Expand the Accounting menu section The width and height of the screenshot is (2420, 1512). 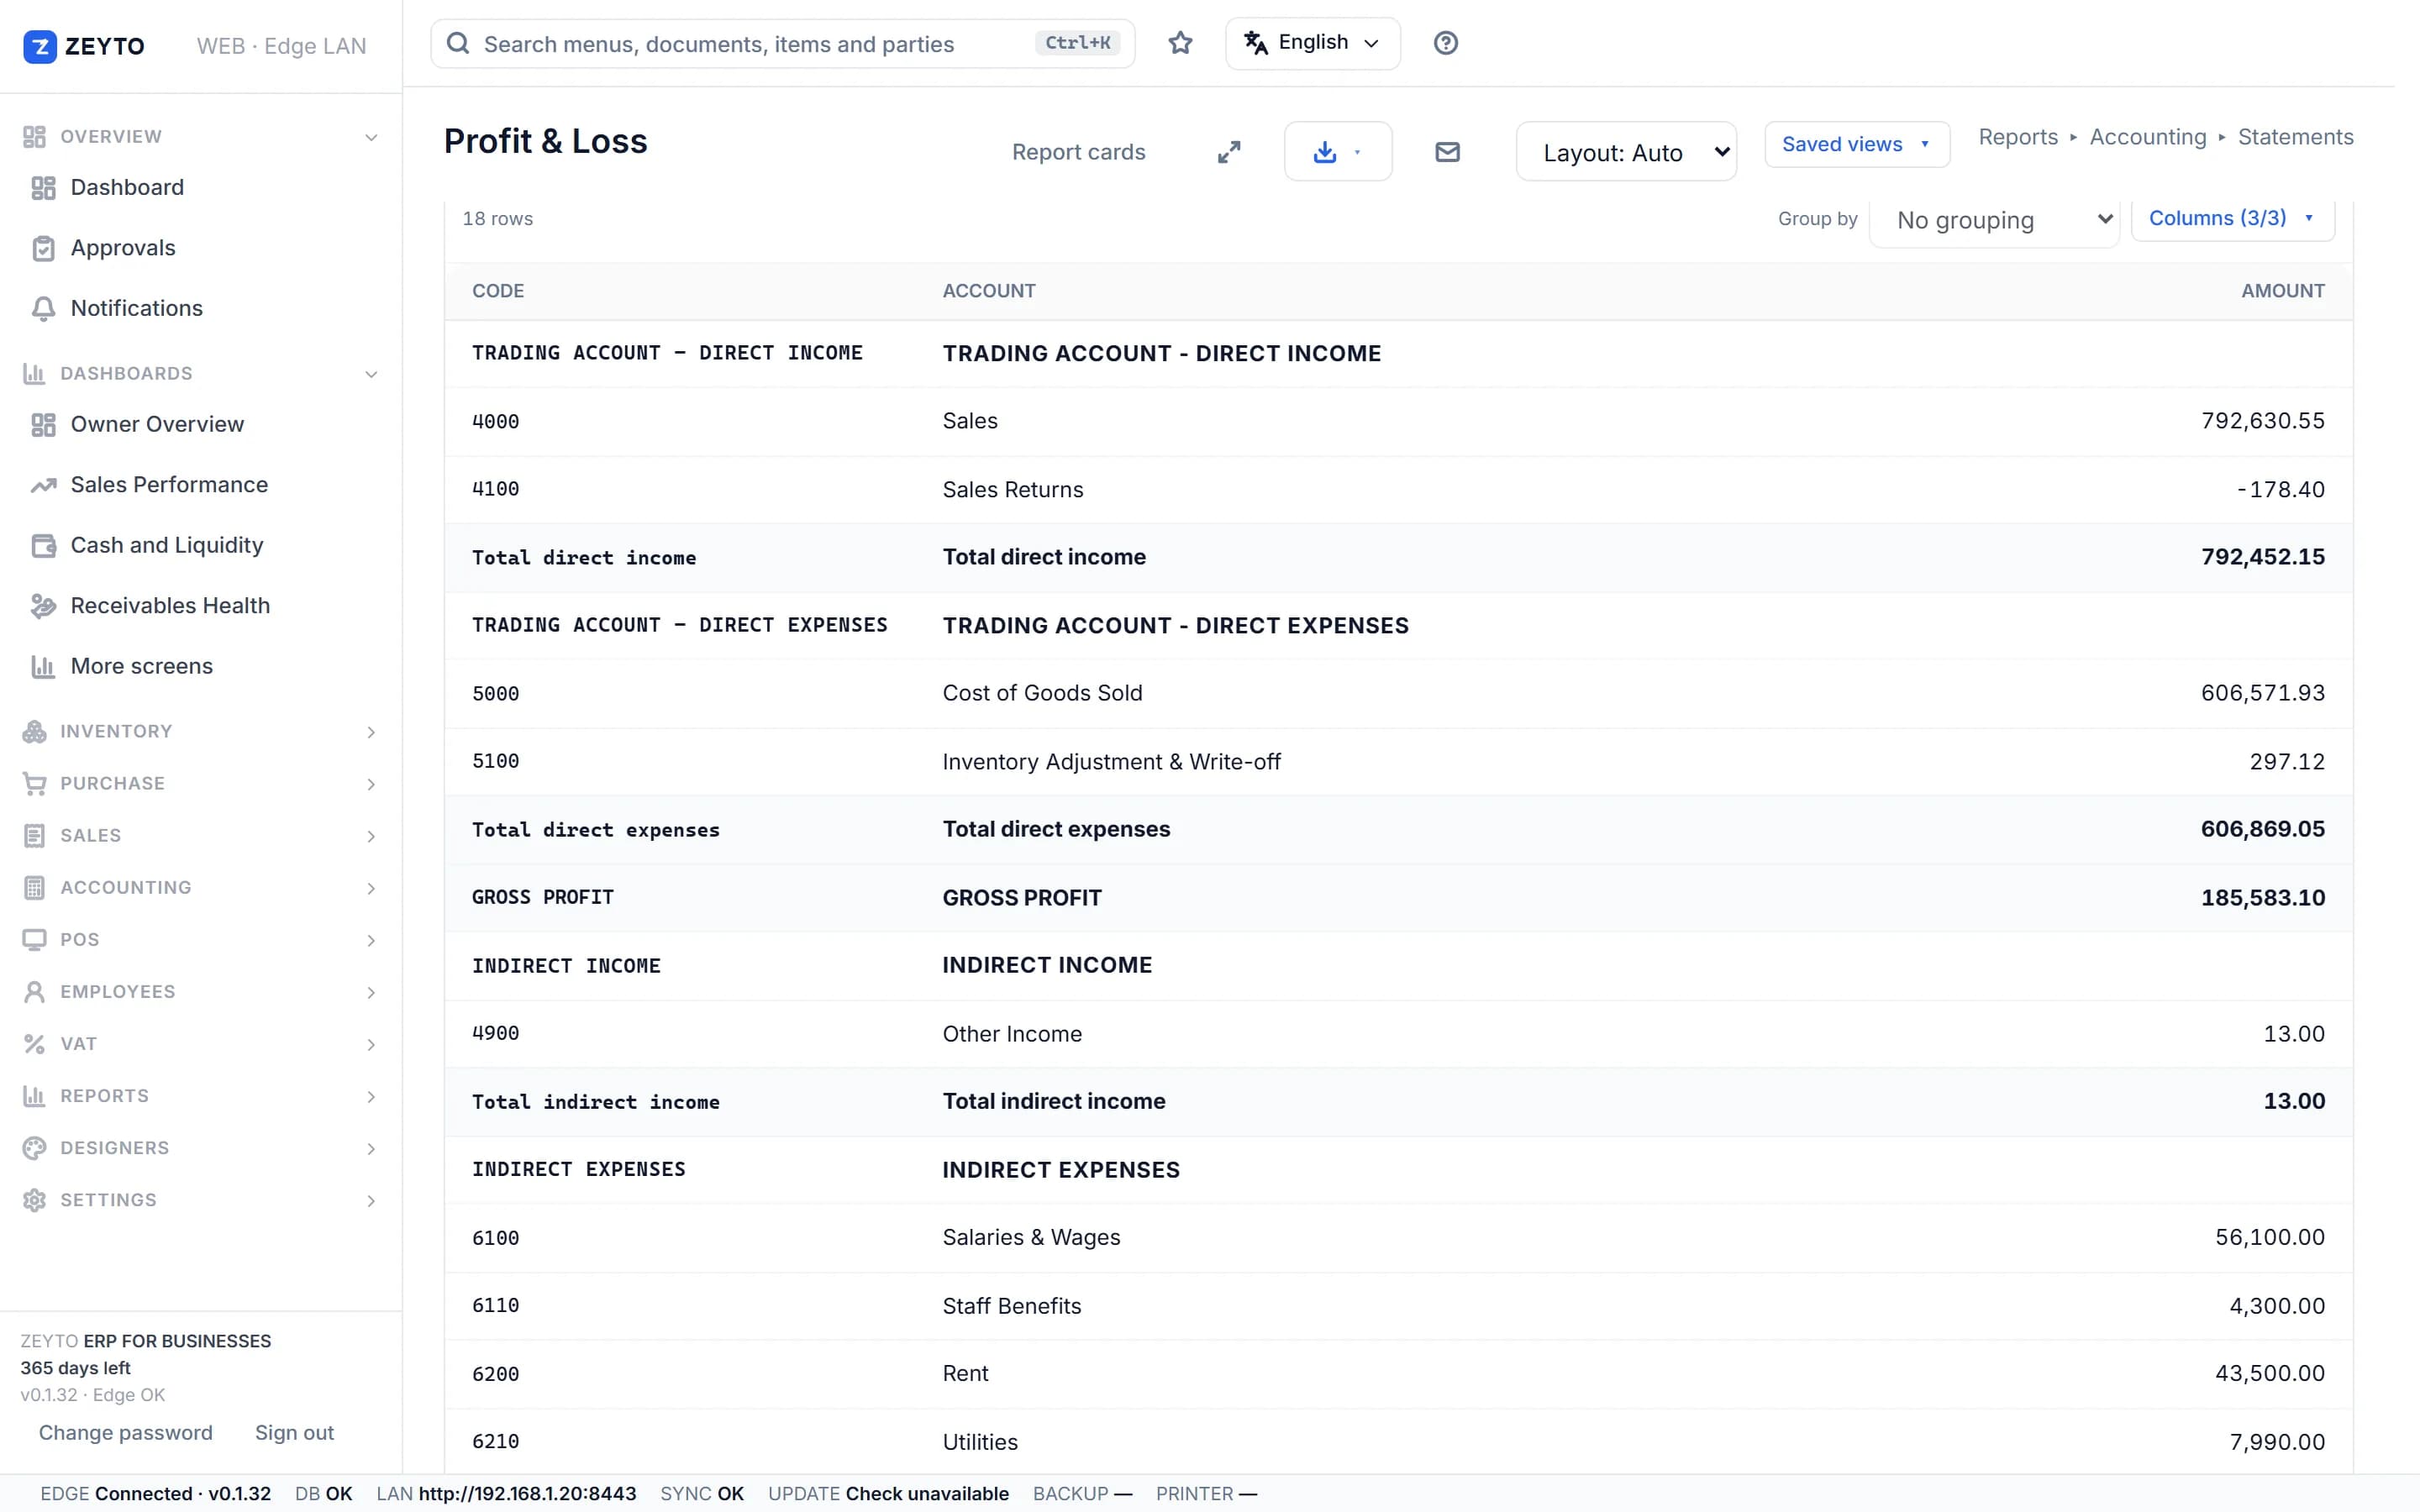click(200, 888)
